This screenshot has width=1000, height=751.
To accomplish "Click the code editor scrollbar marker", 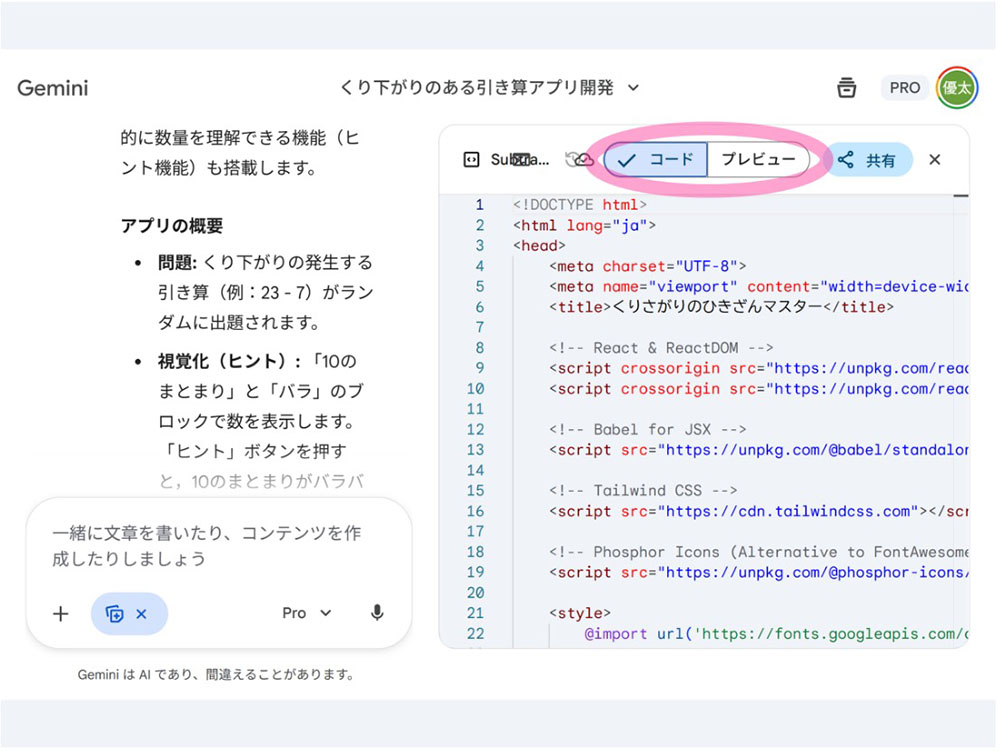I will [961, 197].
